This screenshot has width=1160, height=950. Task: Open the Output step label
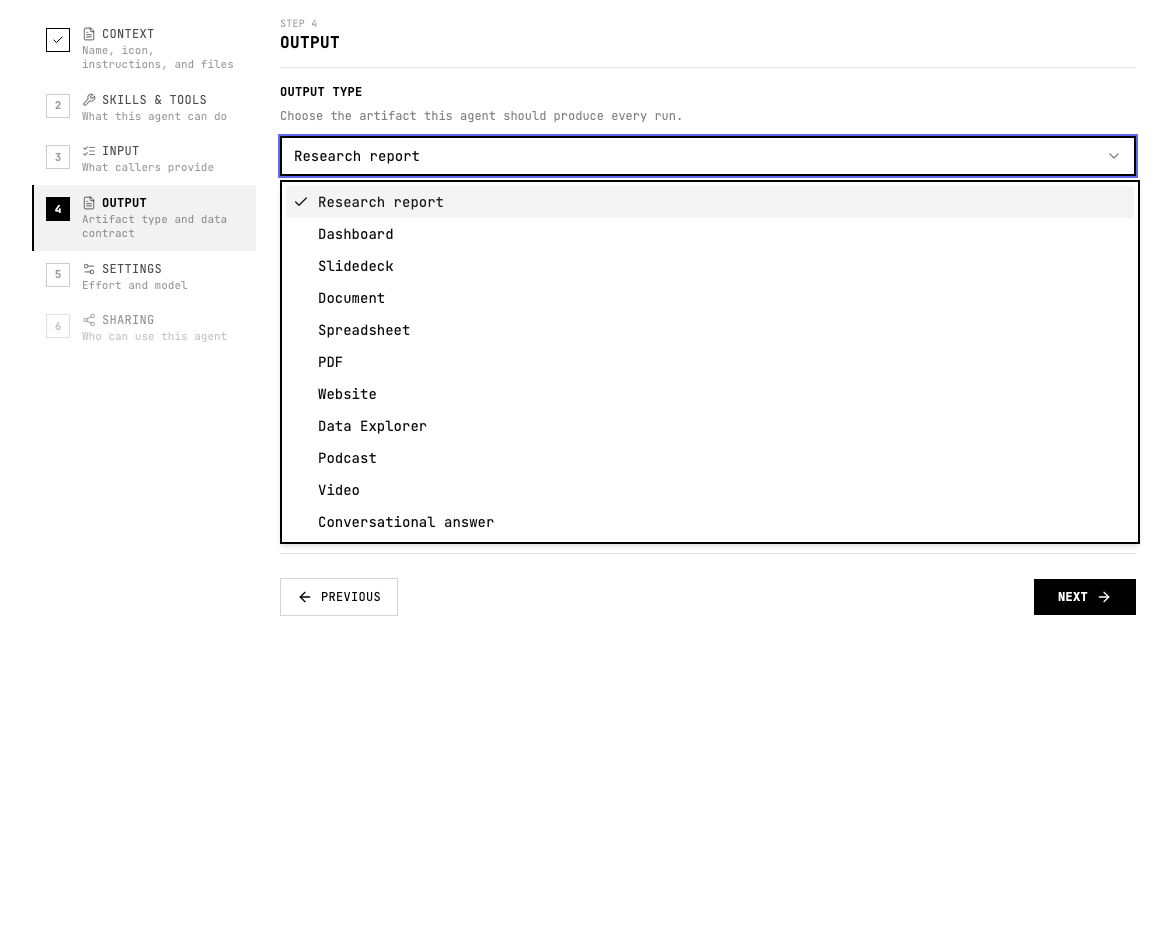124,203
